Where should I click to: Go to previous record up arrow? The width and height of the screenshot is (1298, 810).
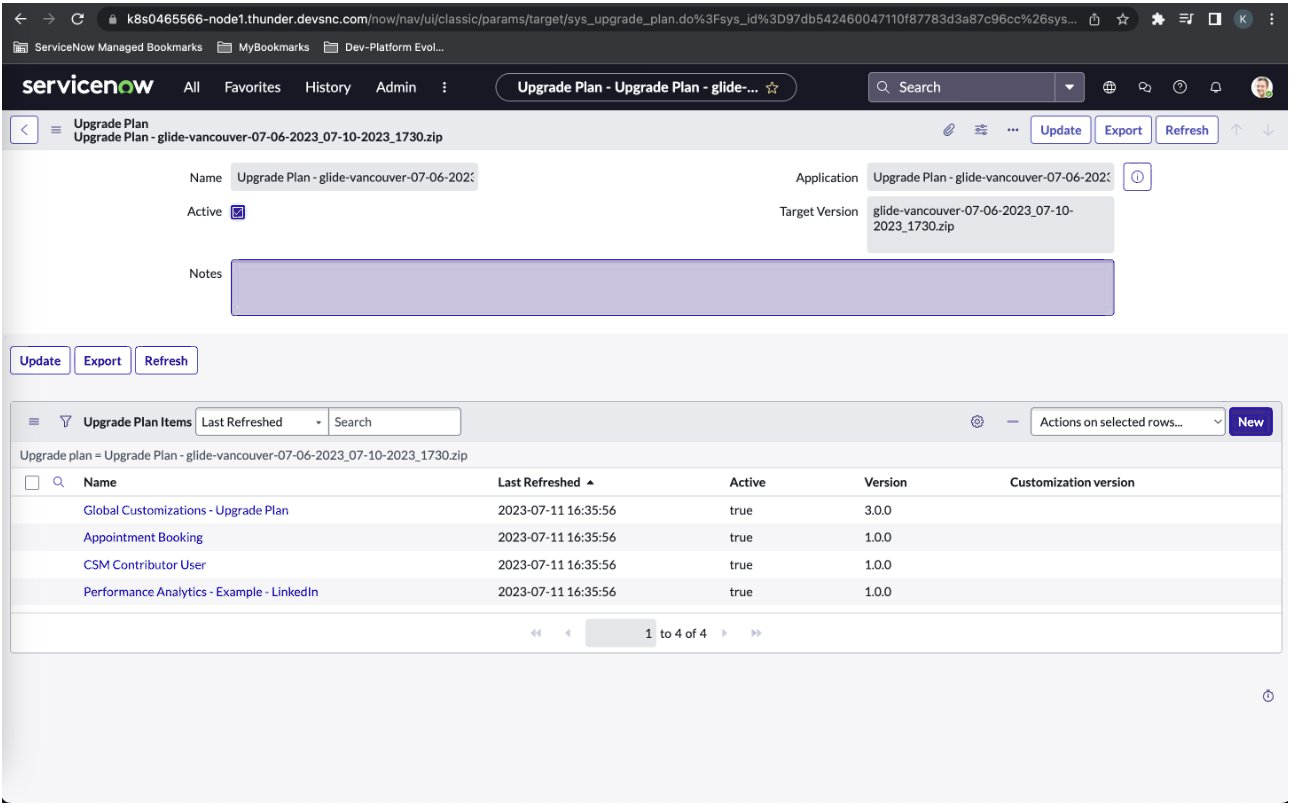tap(1237, 130)
